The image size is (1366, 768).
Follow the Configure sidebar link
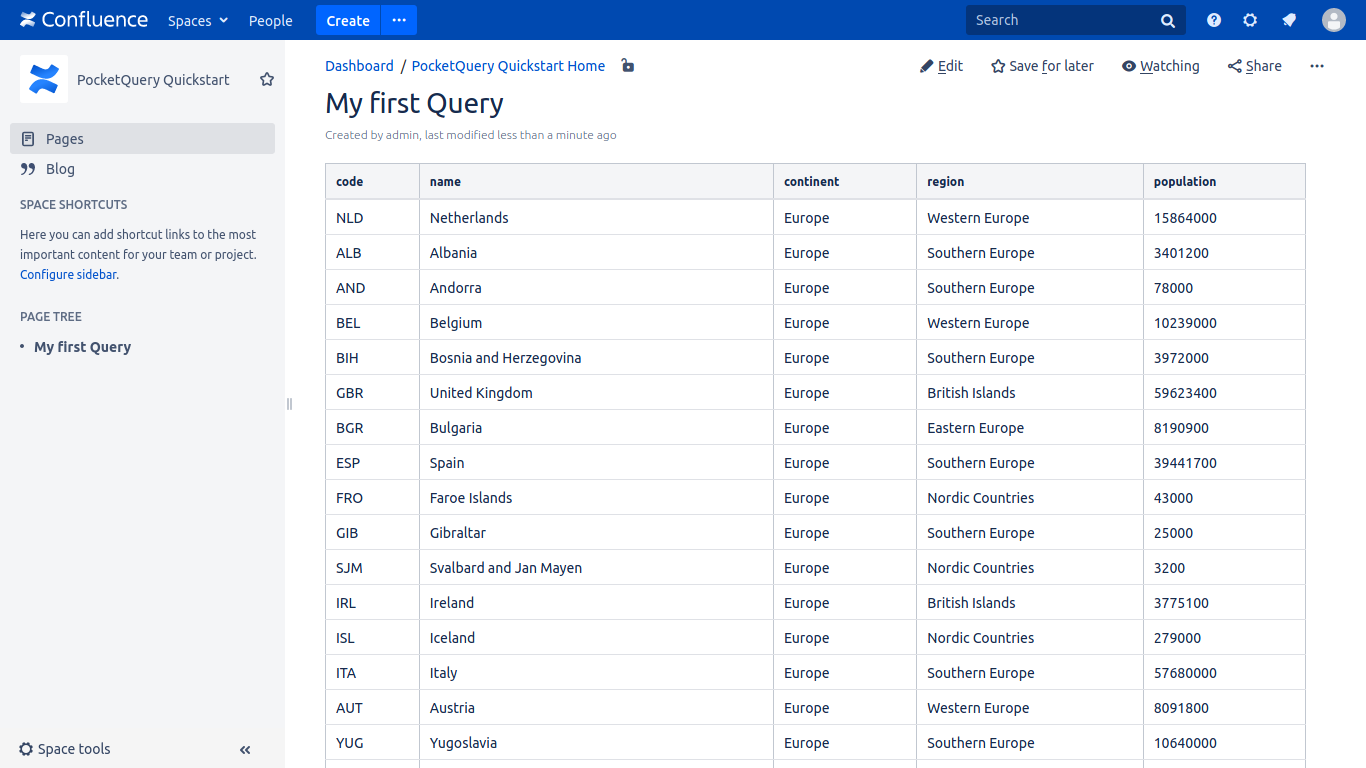coord(68,274)
